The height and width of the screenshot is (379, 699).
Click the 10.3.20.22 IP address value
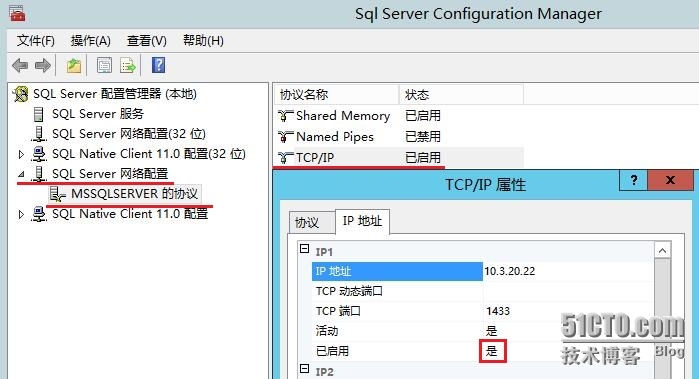coord(510,271)
